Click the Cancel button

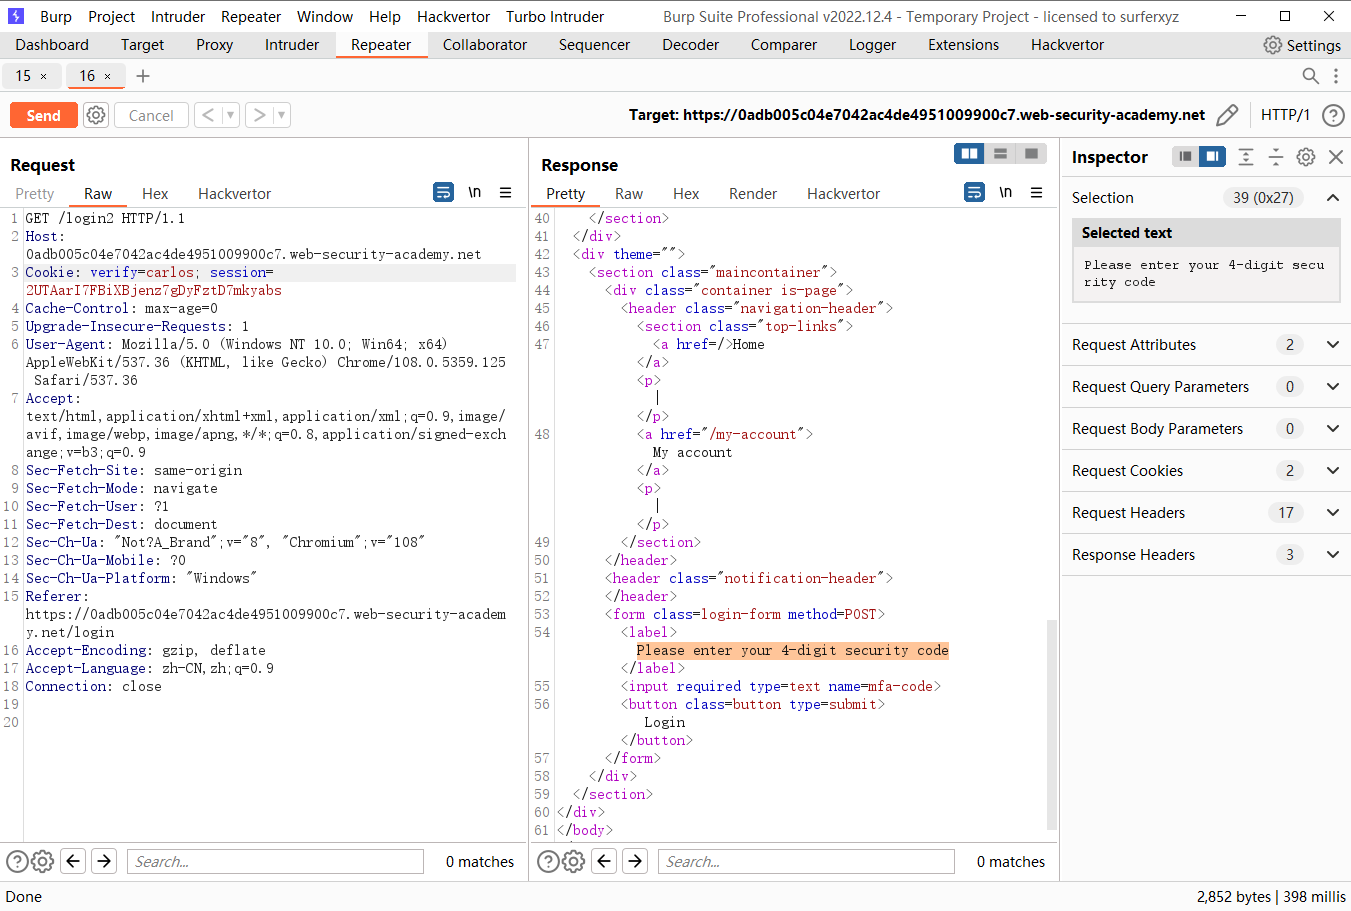151,115
